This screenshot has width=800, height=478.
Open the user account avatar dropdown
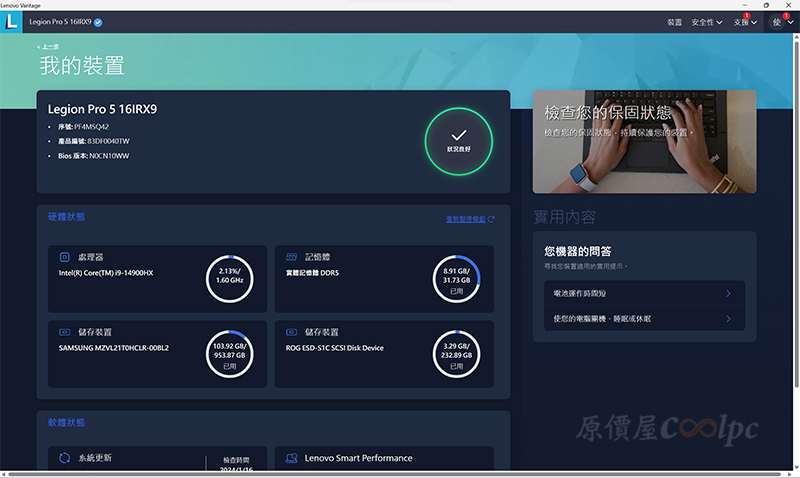[x=781, y=22]
